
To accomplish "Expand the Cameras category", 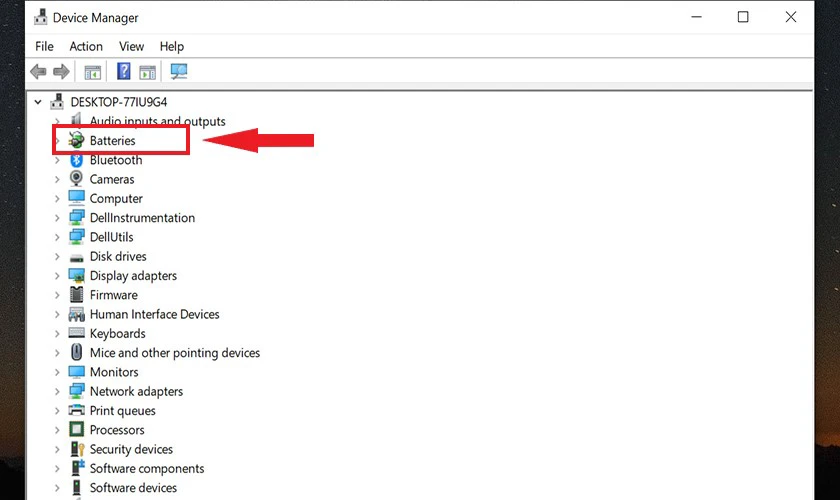I will click(57, 179).
